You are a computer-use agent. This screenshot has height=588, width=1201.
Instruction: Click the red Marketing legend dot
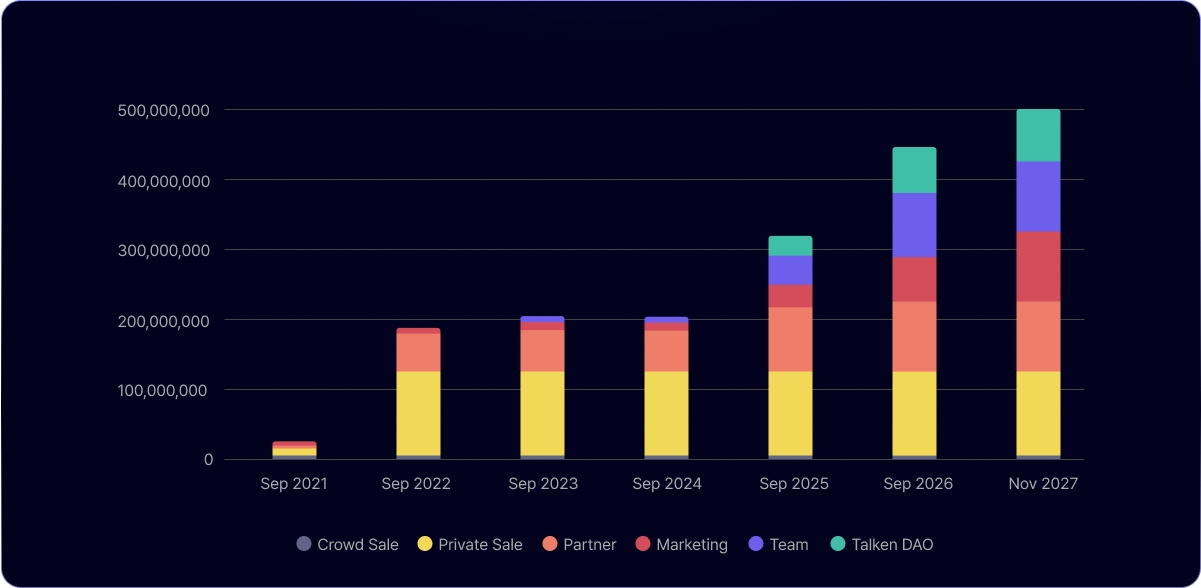point(643,544)
